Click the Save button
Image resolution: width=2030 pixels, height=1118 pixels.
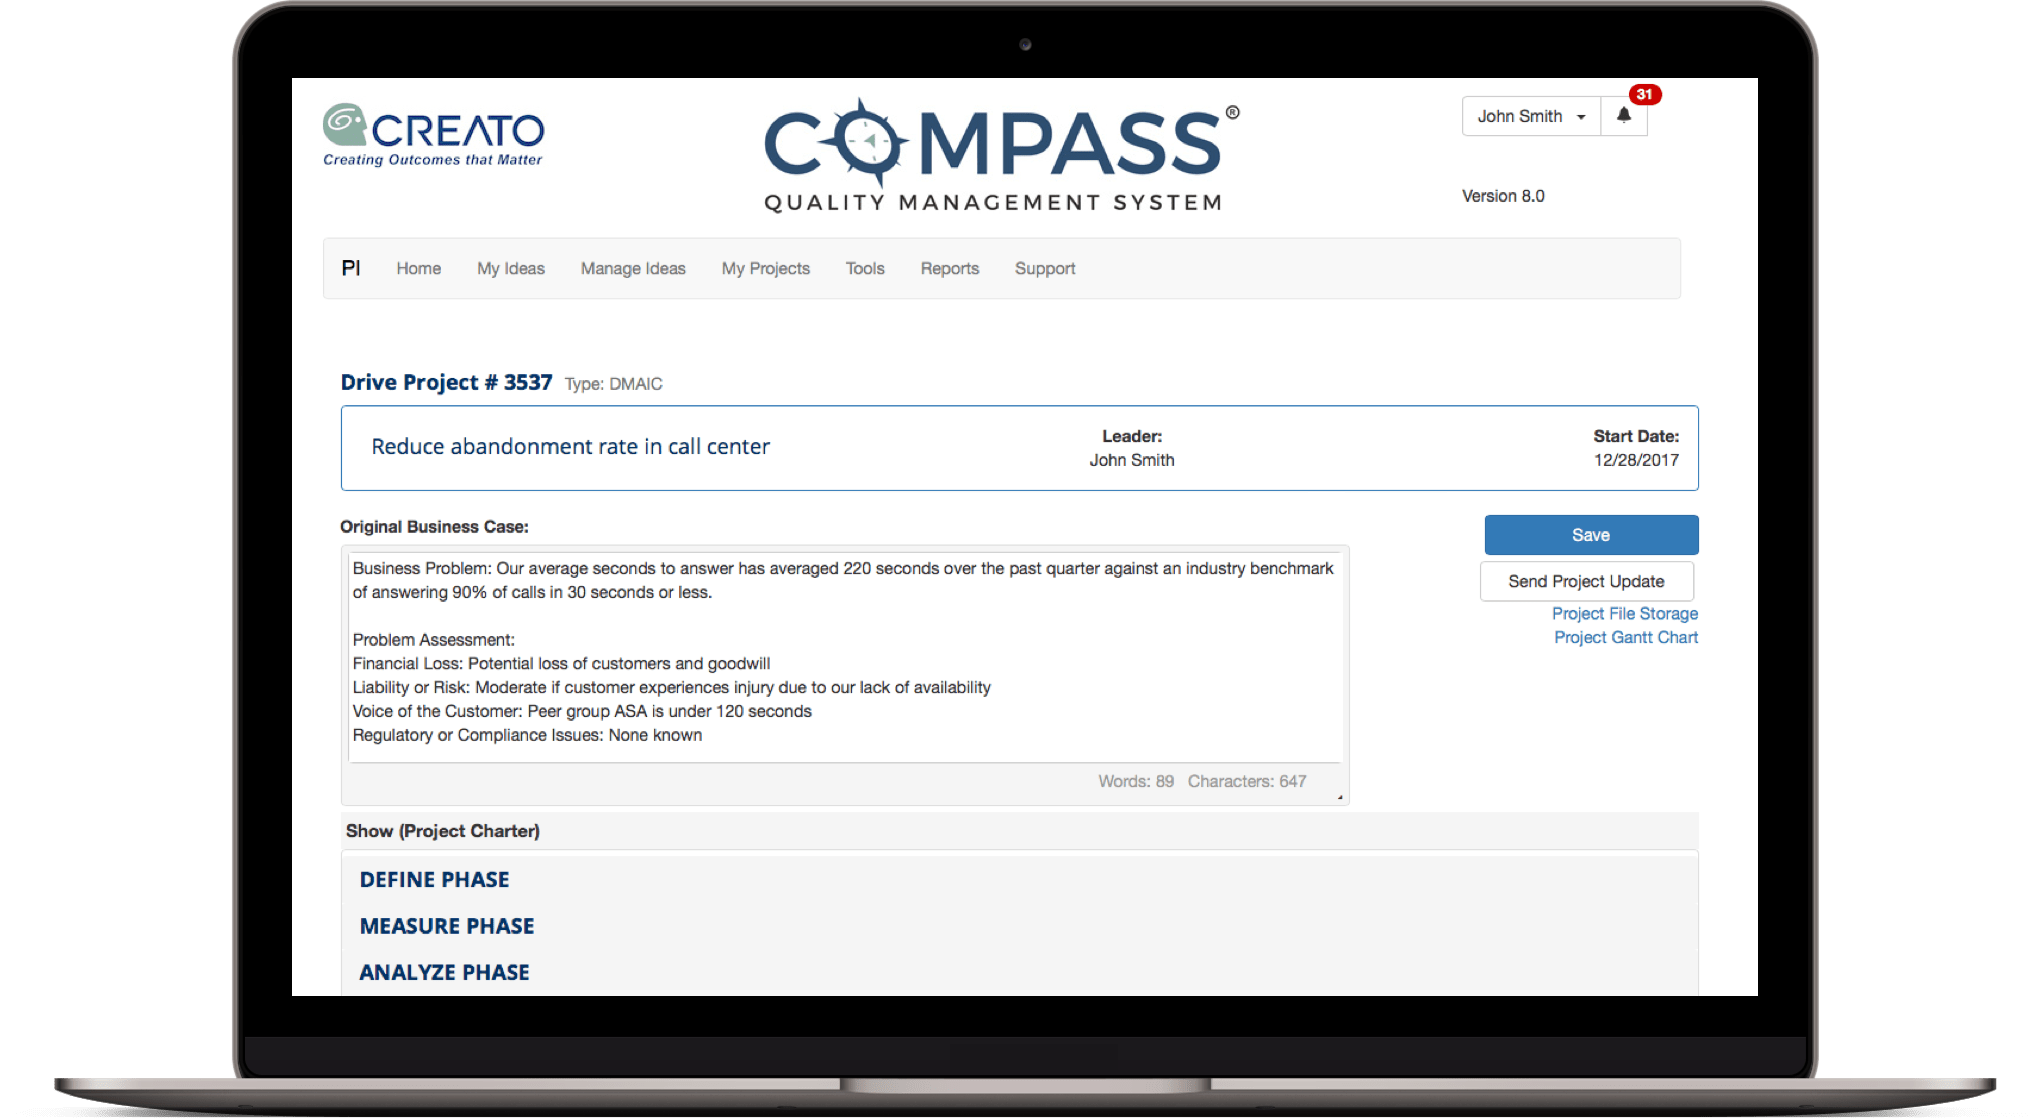click(x=1590, y=536)
